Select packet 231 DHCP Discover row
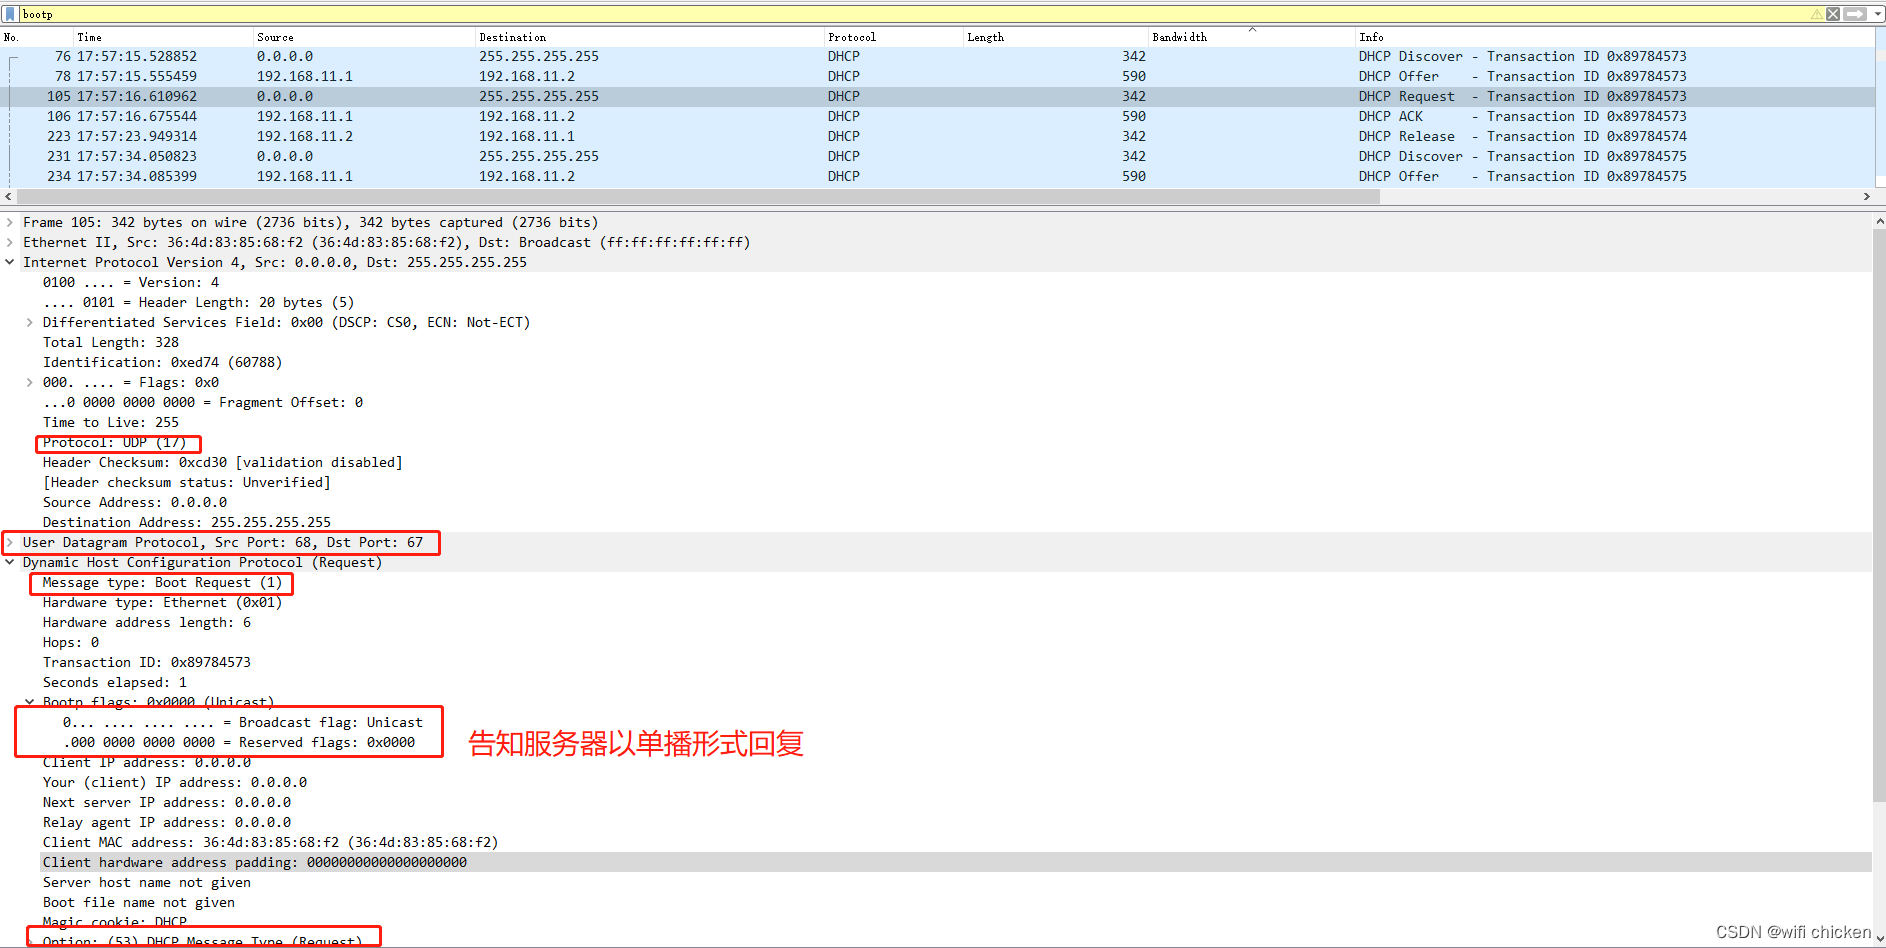The height and width of the screenshot is (948, 1886). [x=937, y=156]
